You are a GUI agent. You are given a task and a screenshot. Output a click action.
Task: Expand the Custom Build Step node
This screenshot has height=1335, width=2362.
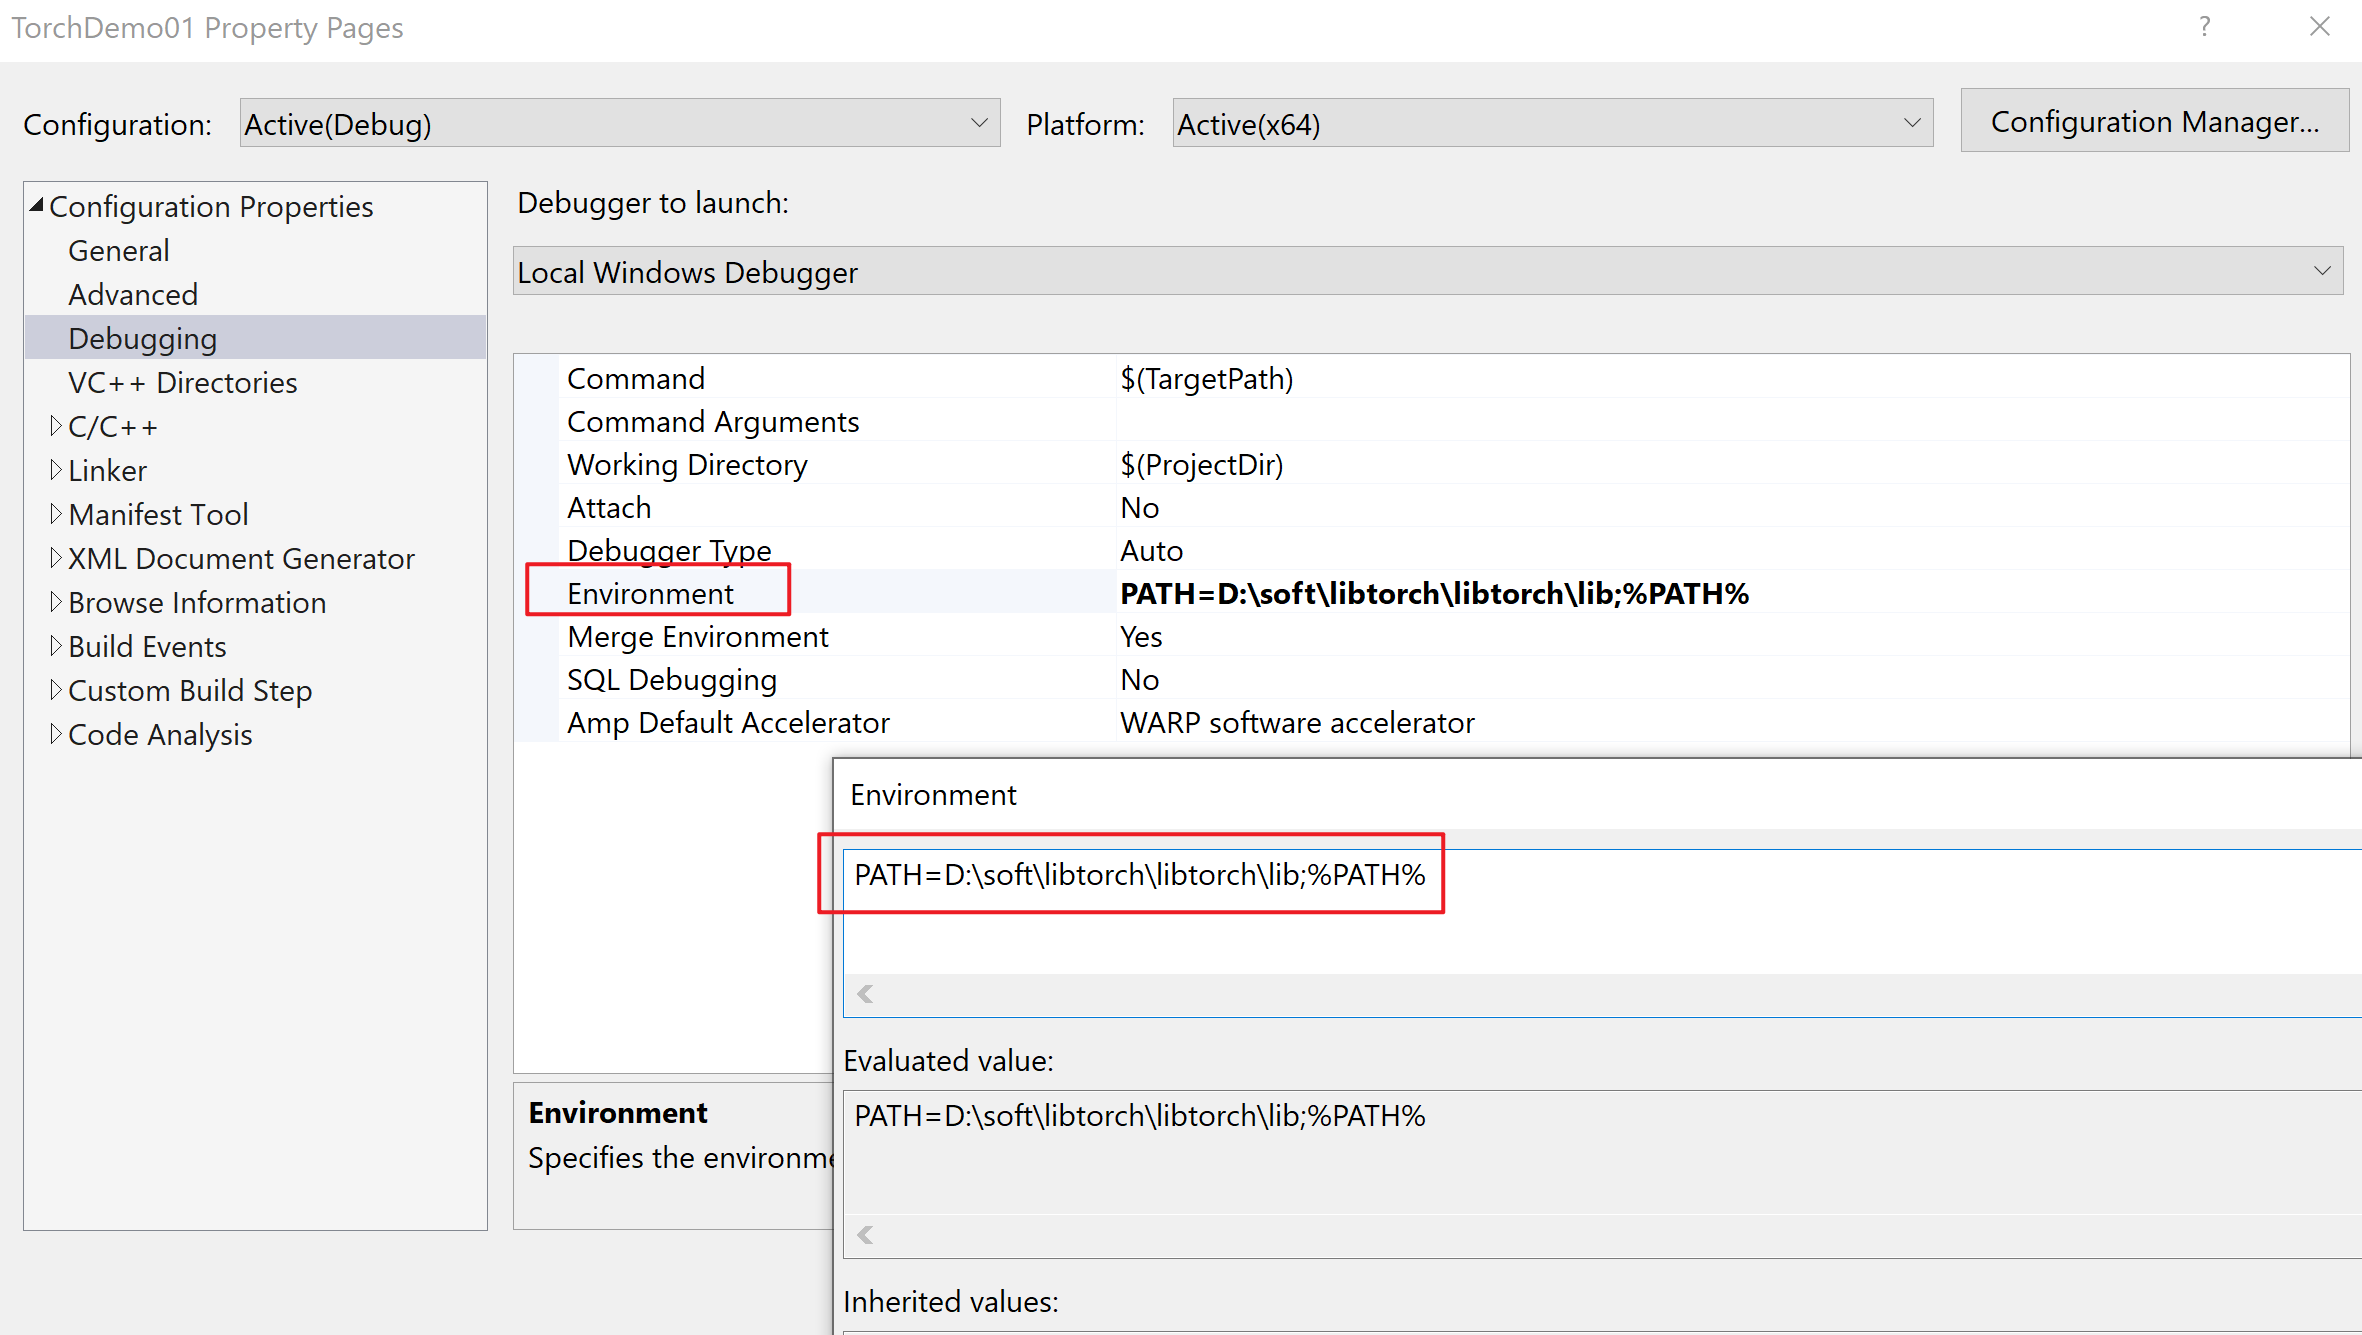(x=57, y=689)
